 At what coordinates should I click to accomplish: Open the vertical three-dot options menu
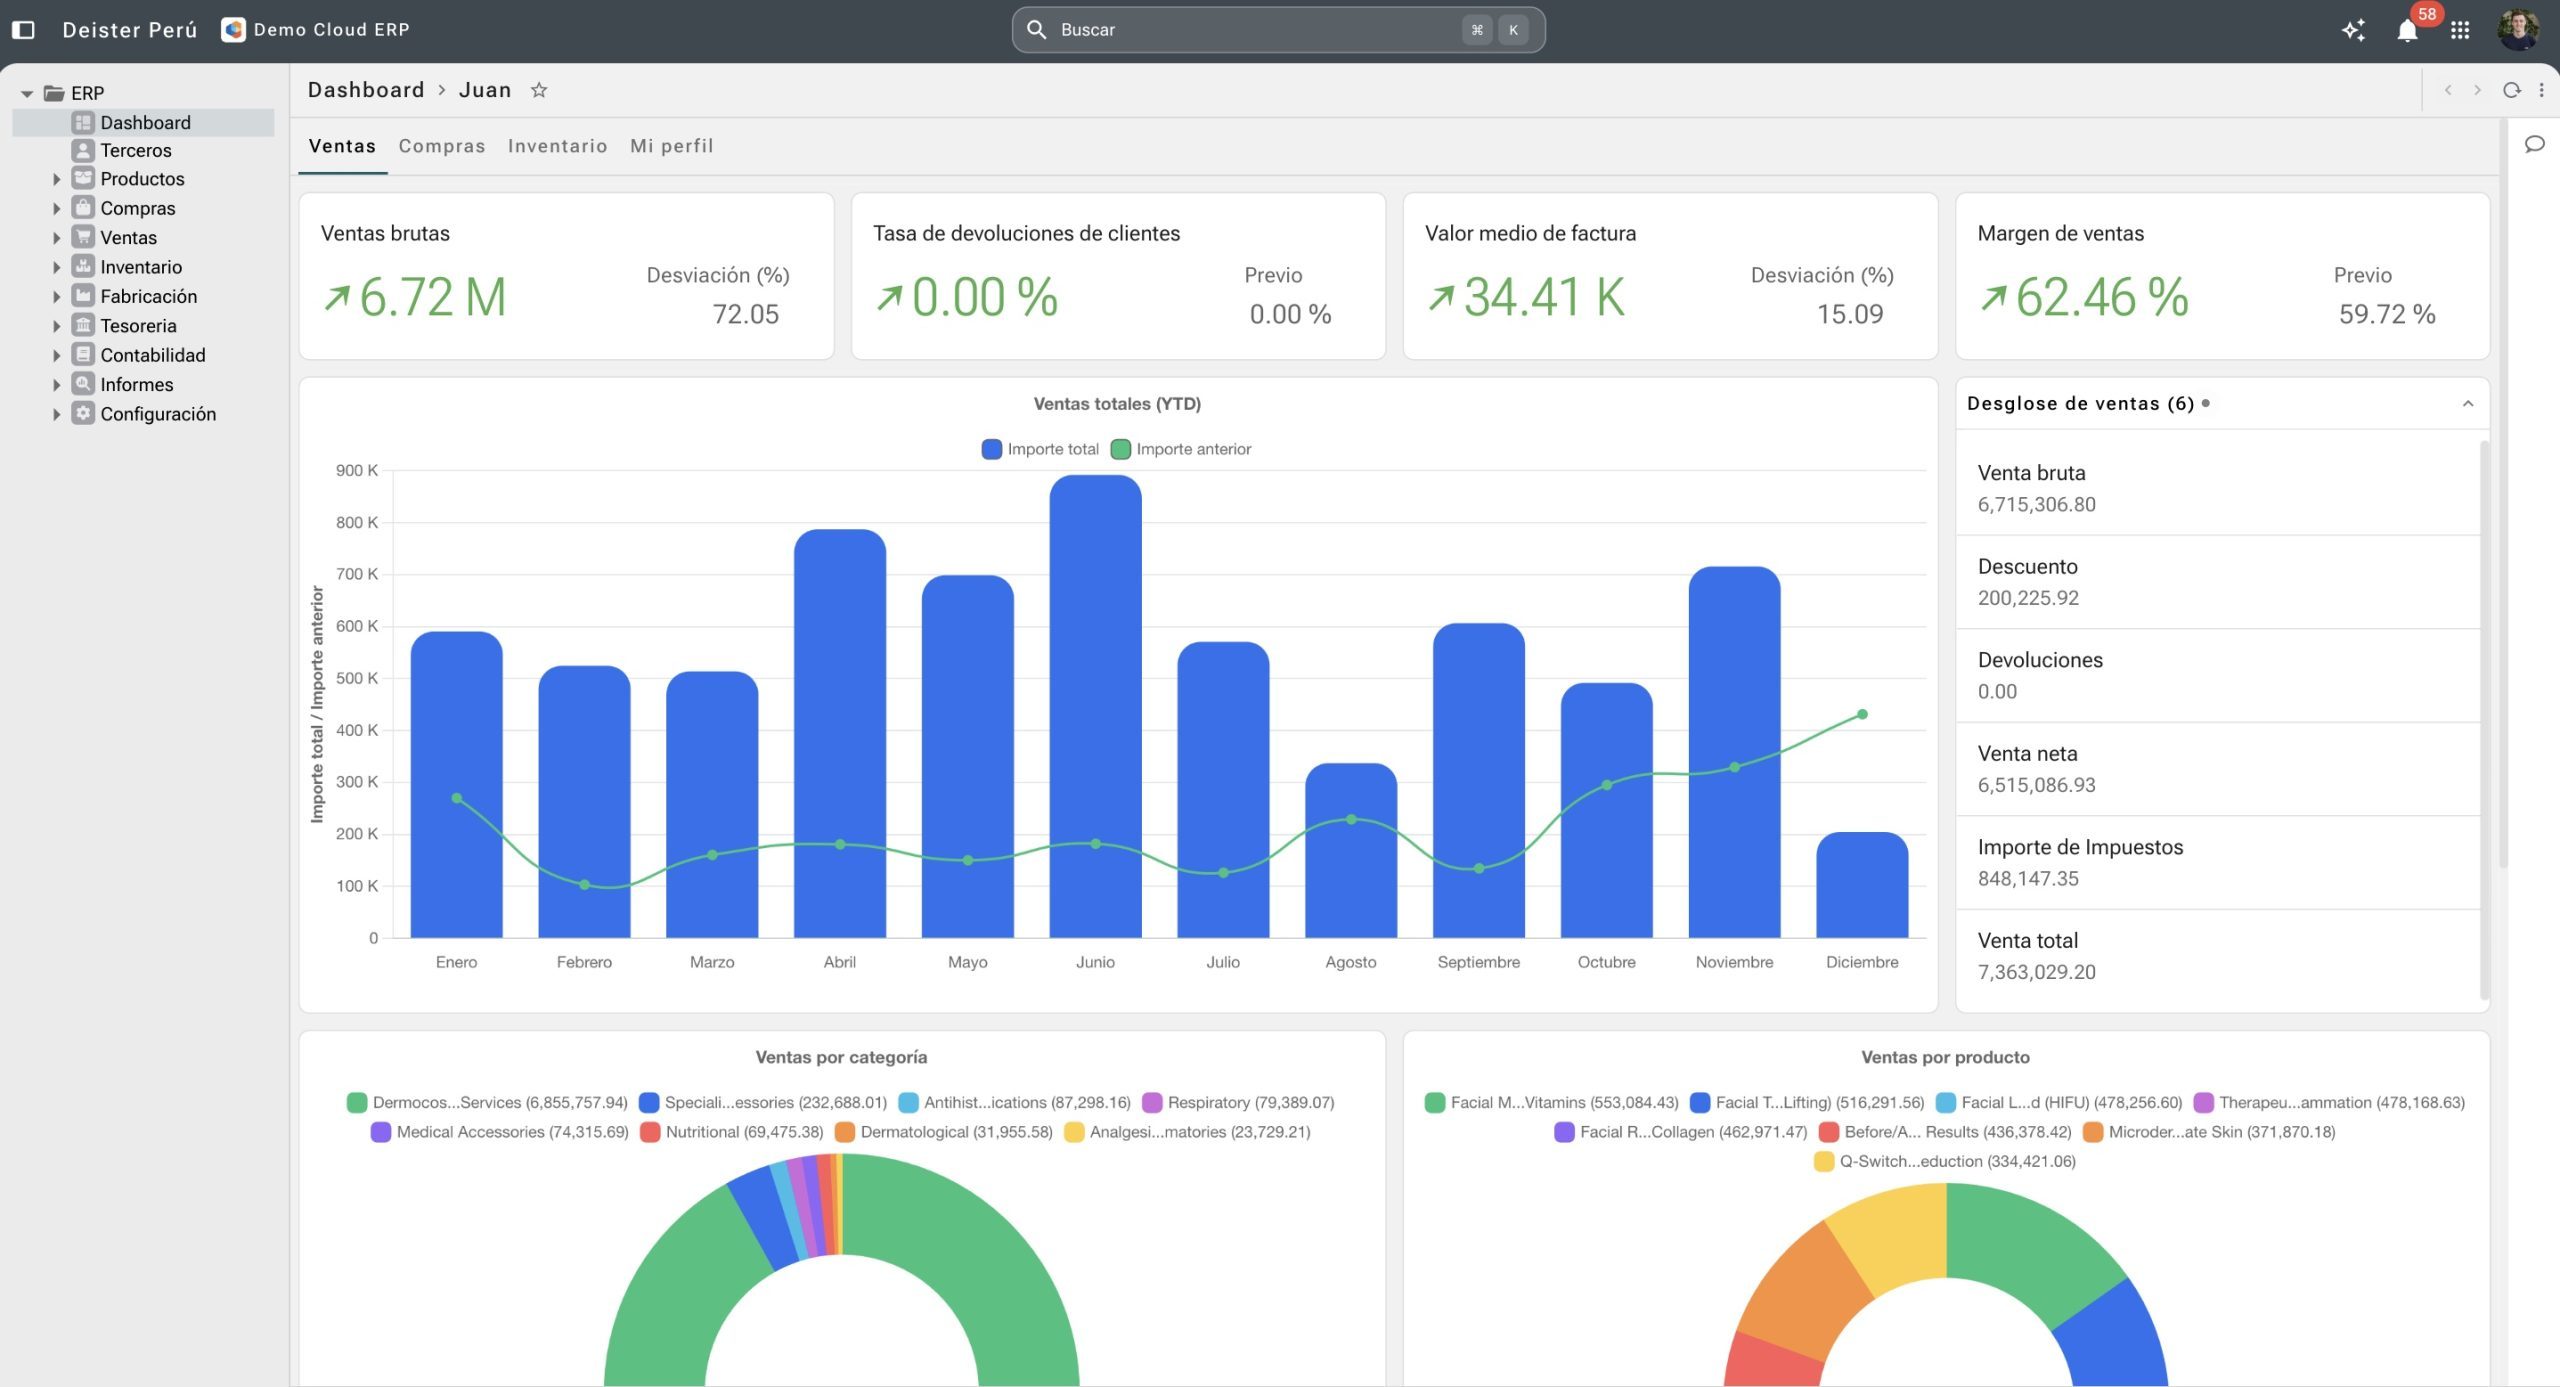click(x=2541, y=90)
